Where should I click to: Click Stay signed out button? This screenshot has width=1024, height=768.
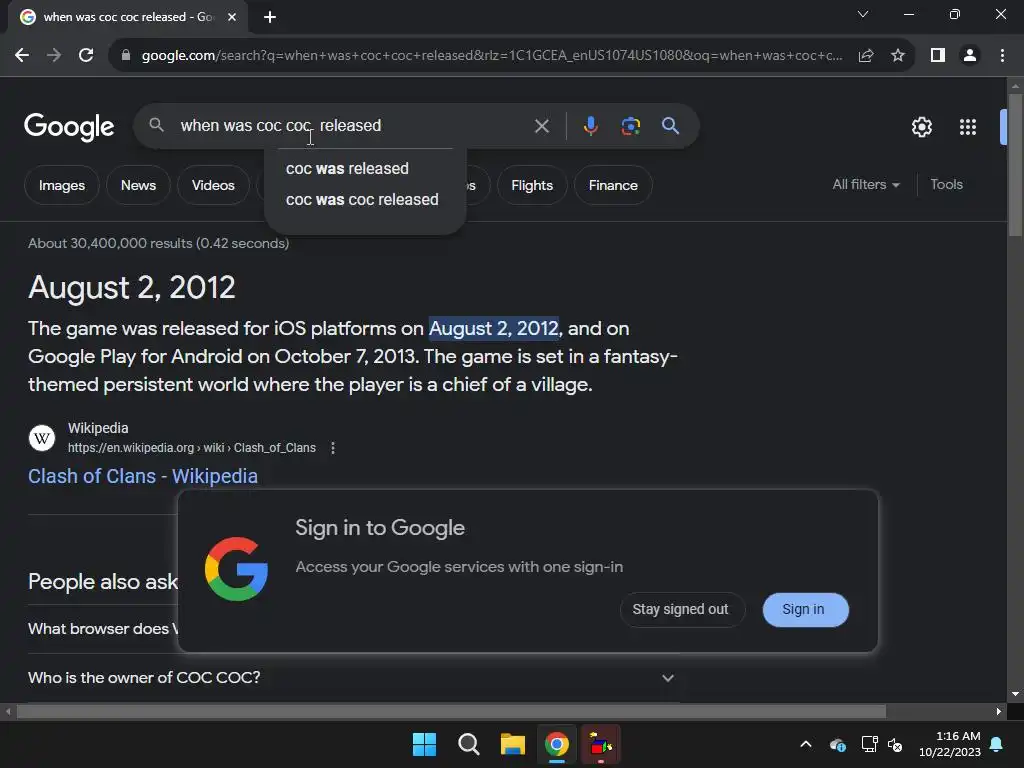pyautogui.click(x=680, y=609)
